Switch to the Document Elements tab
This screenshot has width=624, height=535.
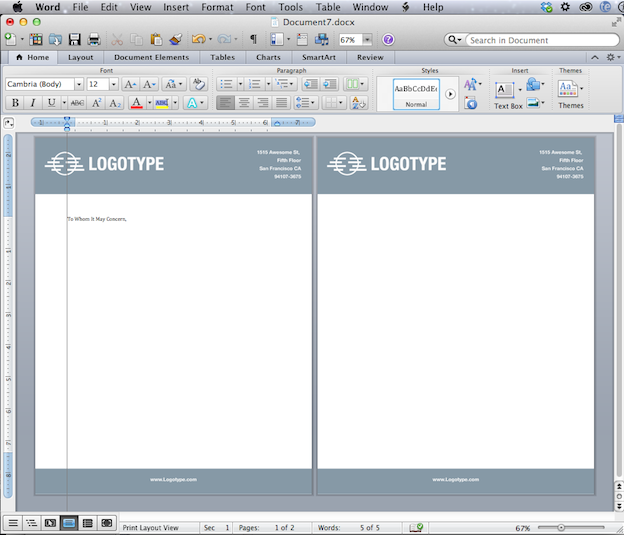pyautogui.click(x=151, y=57)
